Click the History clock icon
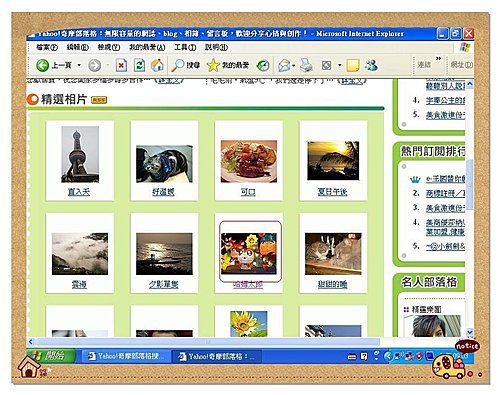This screenshot has height=395, width=500. pos(263,65)
